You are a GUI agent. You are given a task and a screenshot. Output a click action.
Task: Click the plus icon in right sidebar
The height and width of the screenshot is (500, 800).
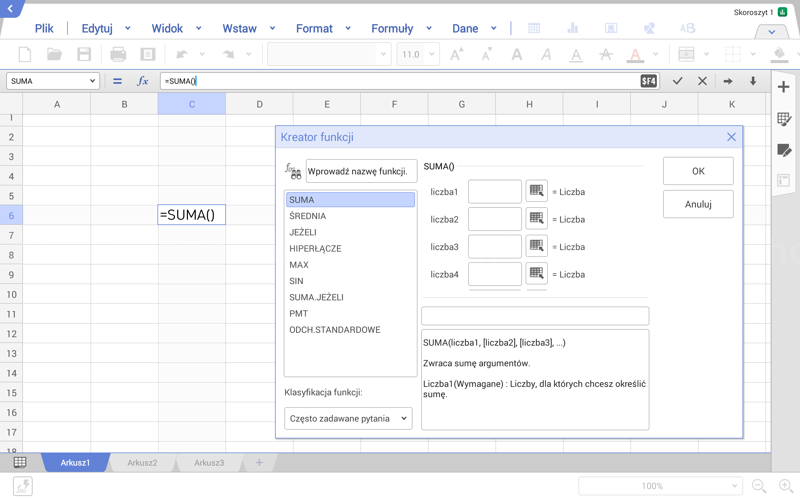[784, 88]
